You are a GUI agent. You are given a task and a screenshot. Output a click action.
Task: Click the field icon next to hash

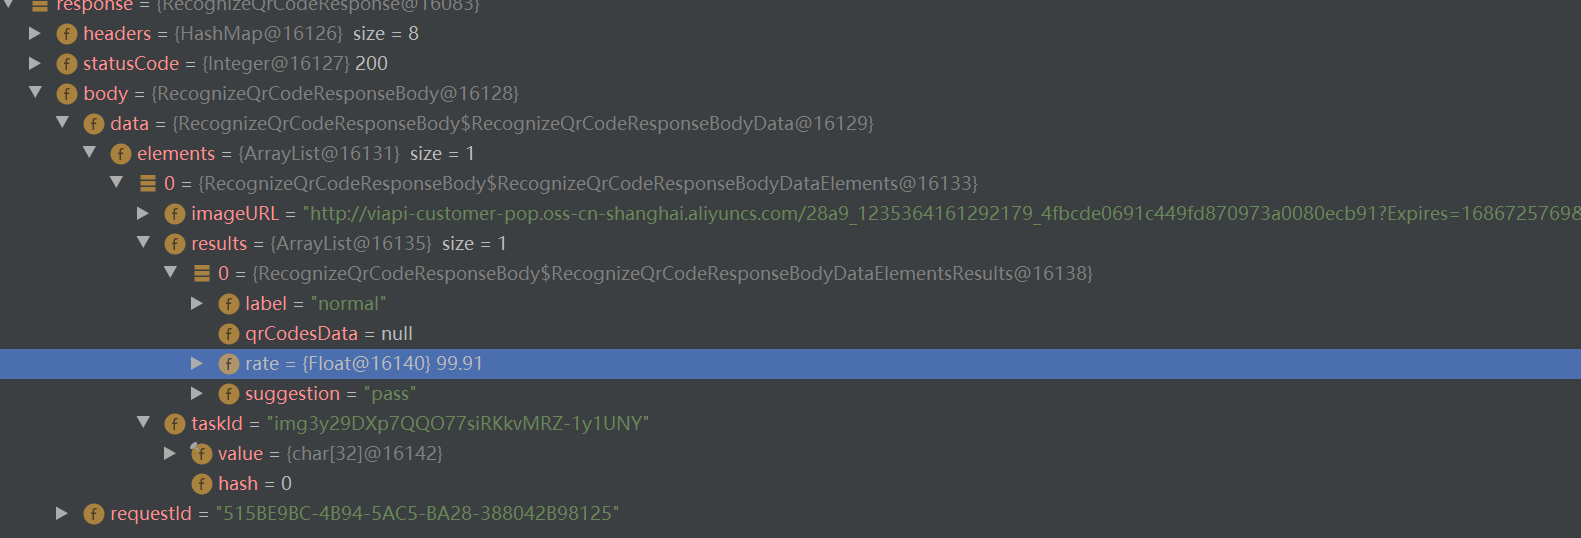click(202, 484)
